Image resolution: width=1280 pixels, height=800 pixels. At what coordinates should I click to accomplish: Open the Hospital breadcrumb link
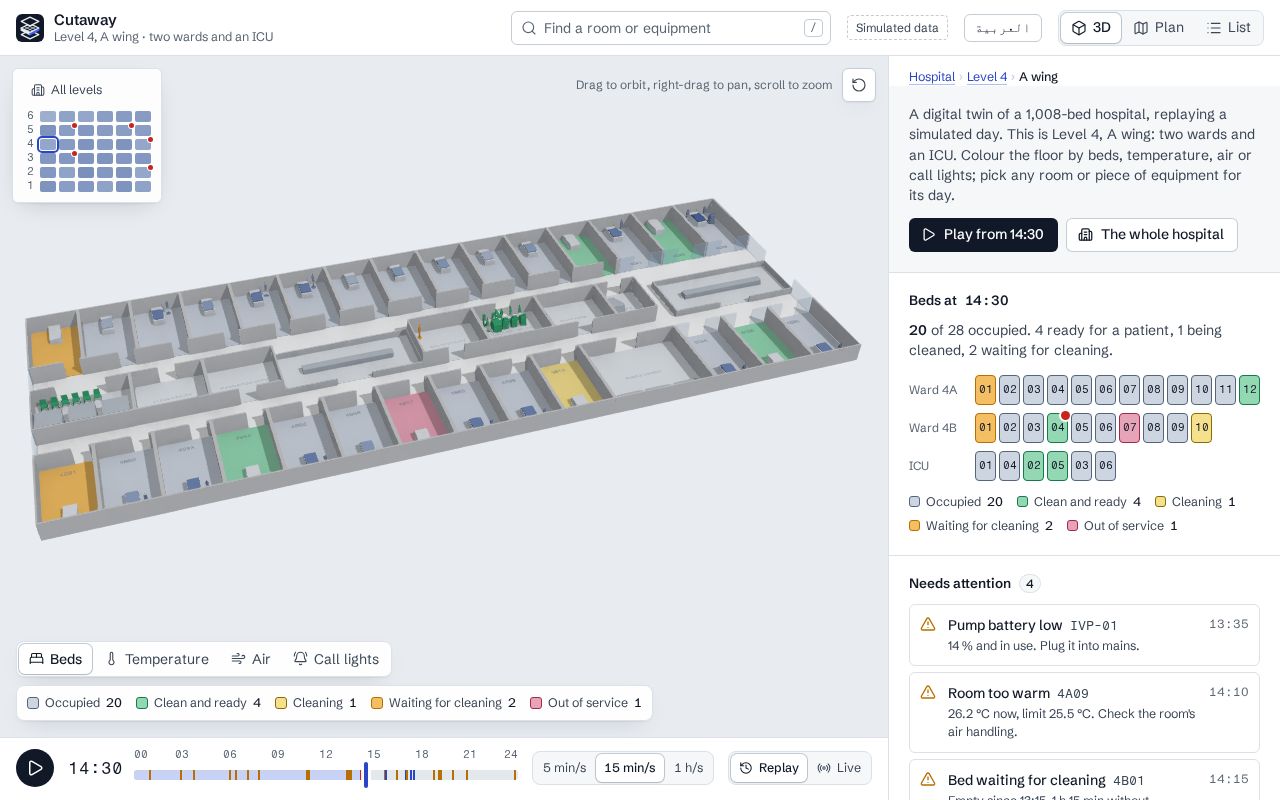(932, 77)
